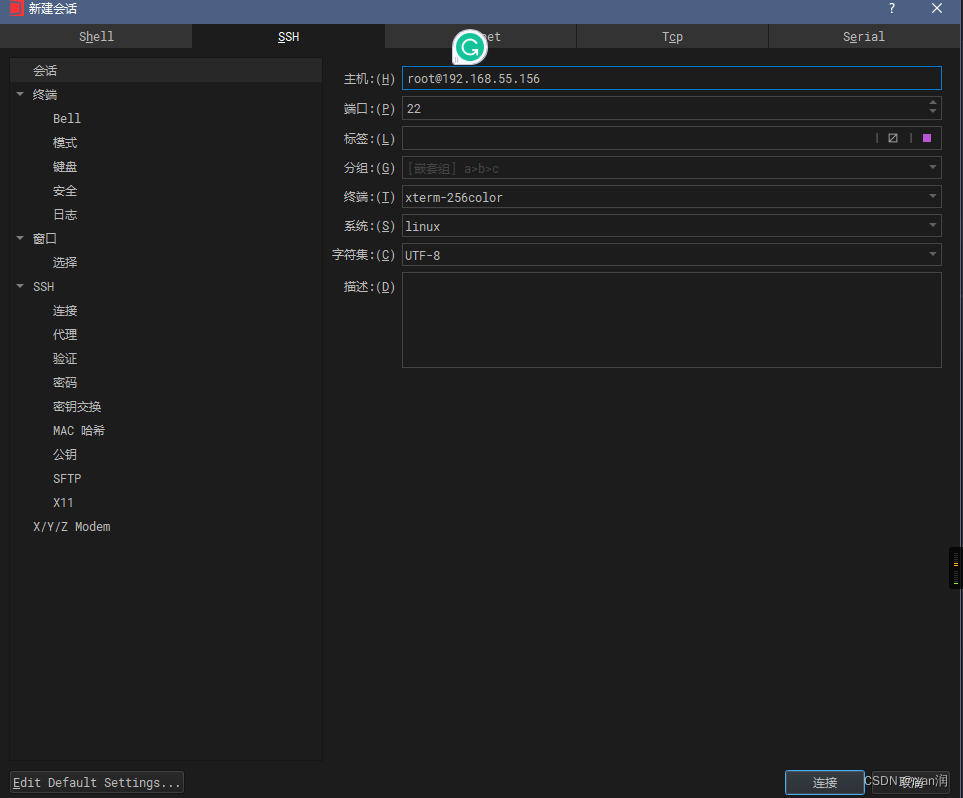
Task: Select 选择 under 窗口
Action: point(65,262)
